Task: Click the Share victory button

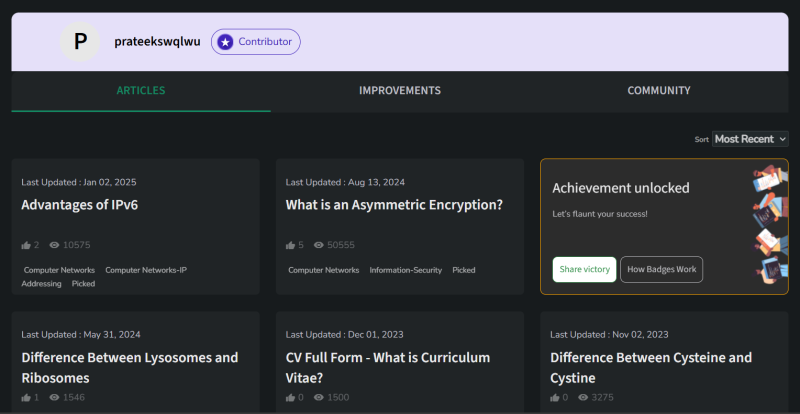Action: coord(584,270)
